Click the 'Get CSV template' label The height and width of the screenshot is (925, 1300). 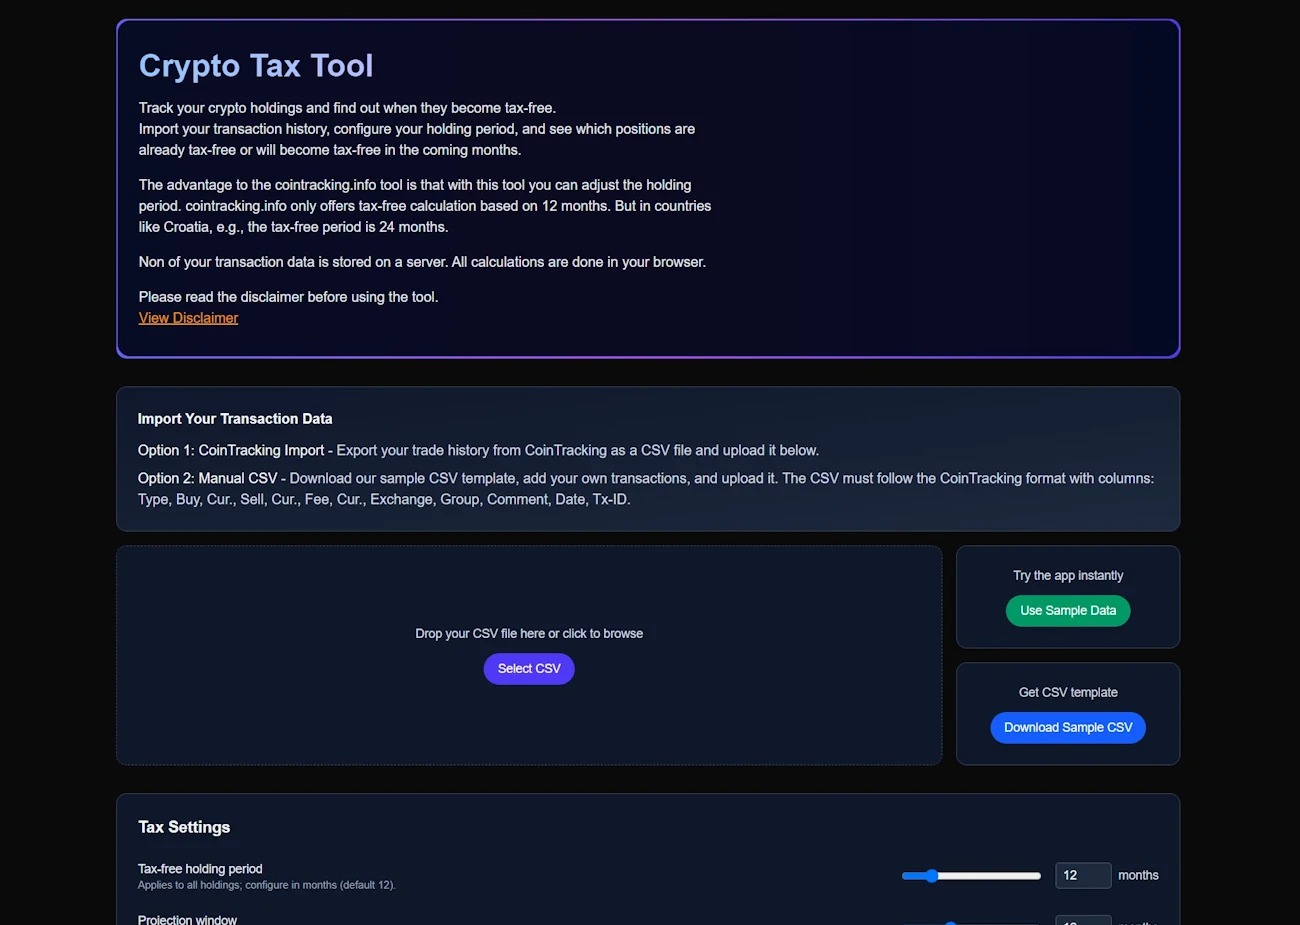pos(1068,693)
